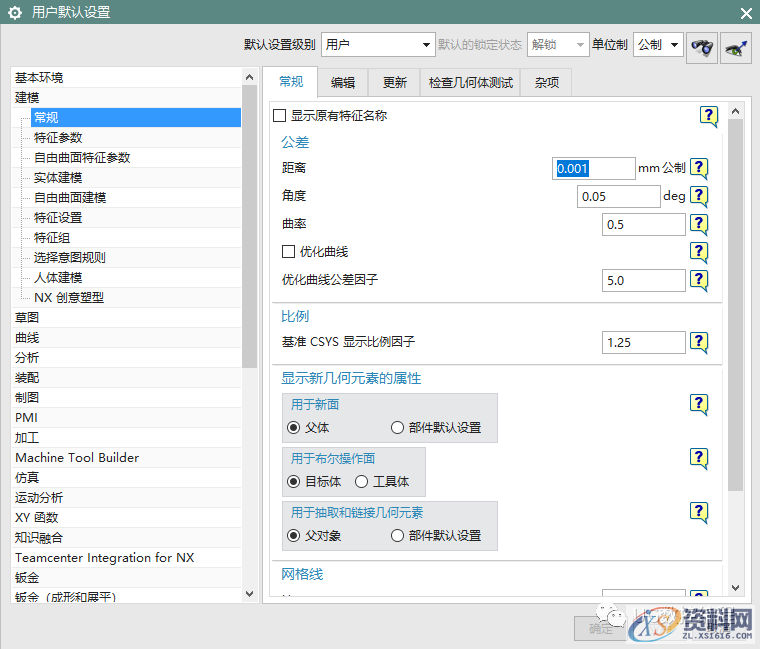760x649 pixels.
Task: Select PMI category
Action: click(x=126, y=418)
